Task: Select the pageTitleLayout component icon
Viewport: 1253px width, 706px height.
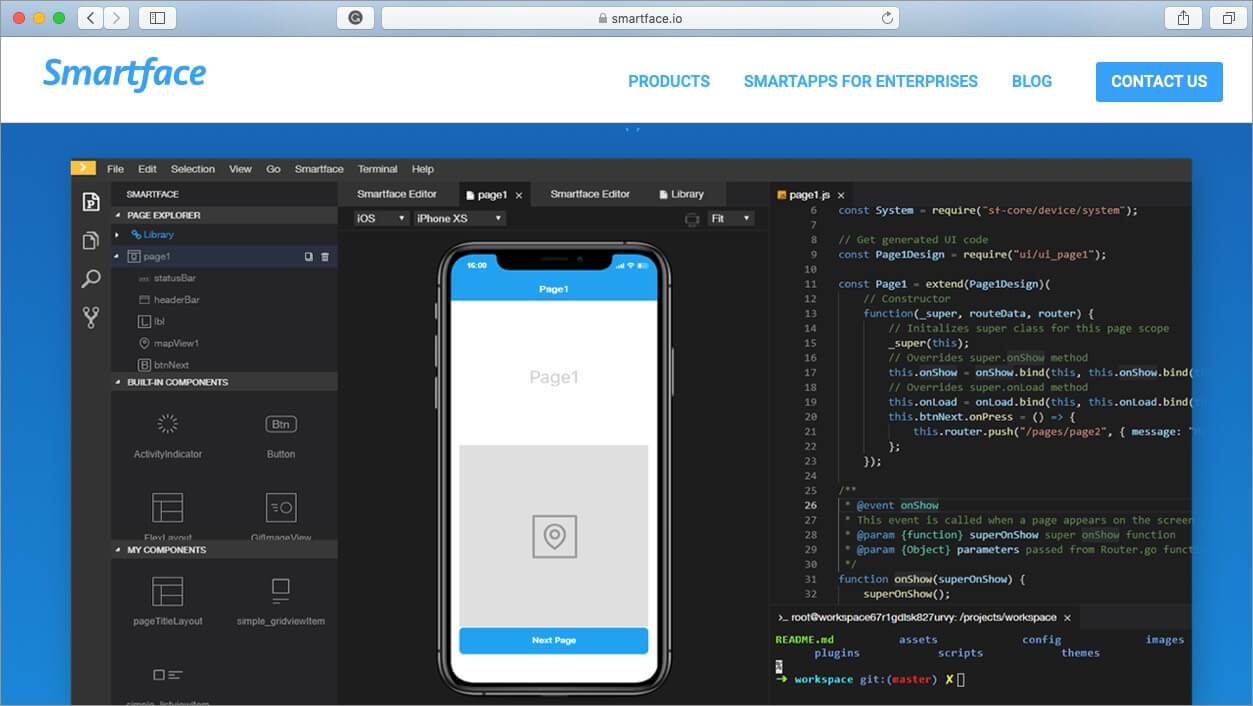Action: pos(168,591)
